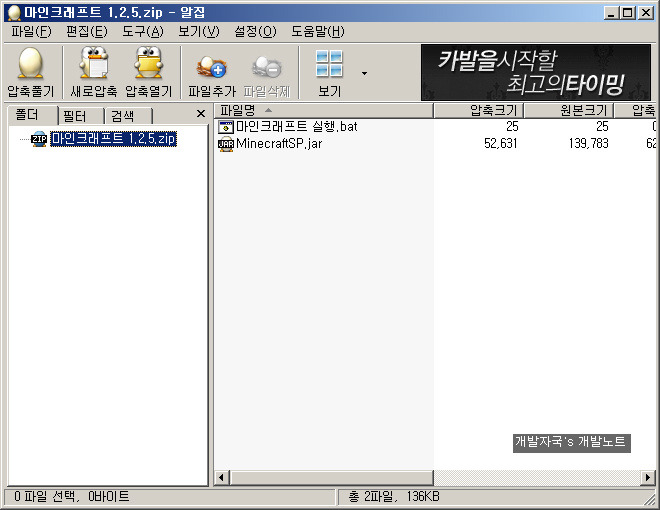Minimize the 알집 window
Image resolution: width=660 pixels, height=510 pixels.
pos(612,13)
